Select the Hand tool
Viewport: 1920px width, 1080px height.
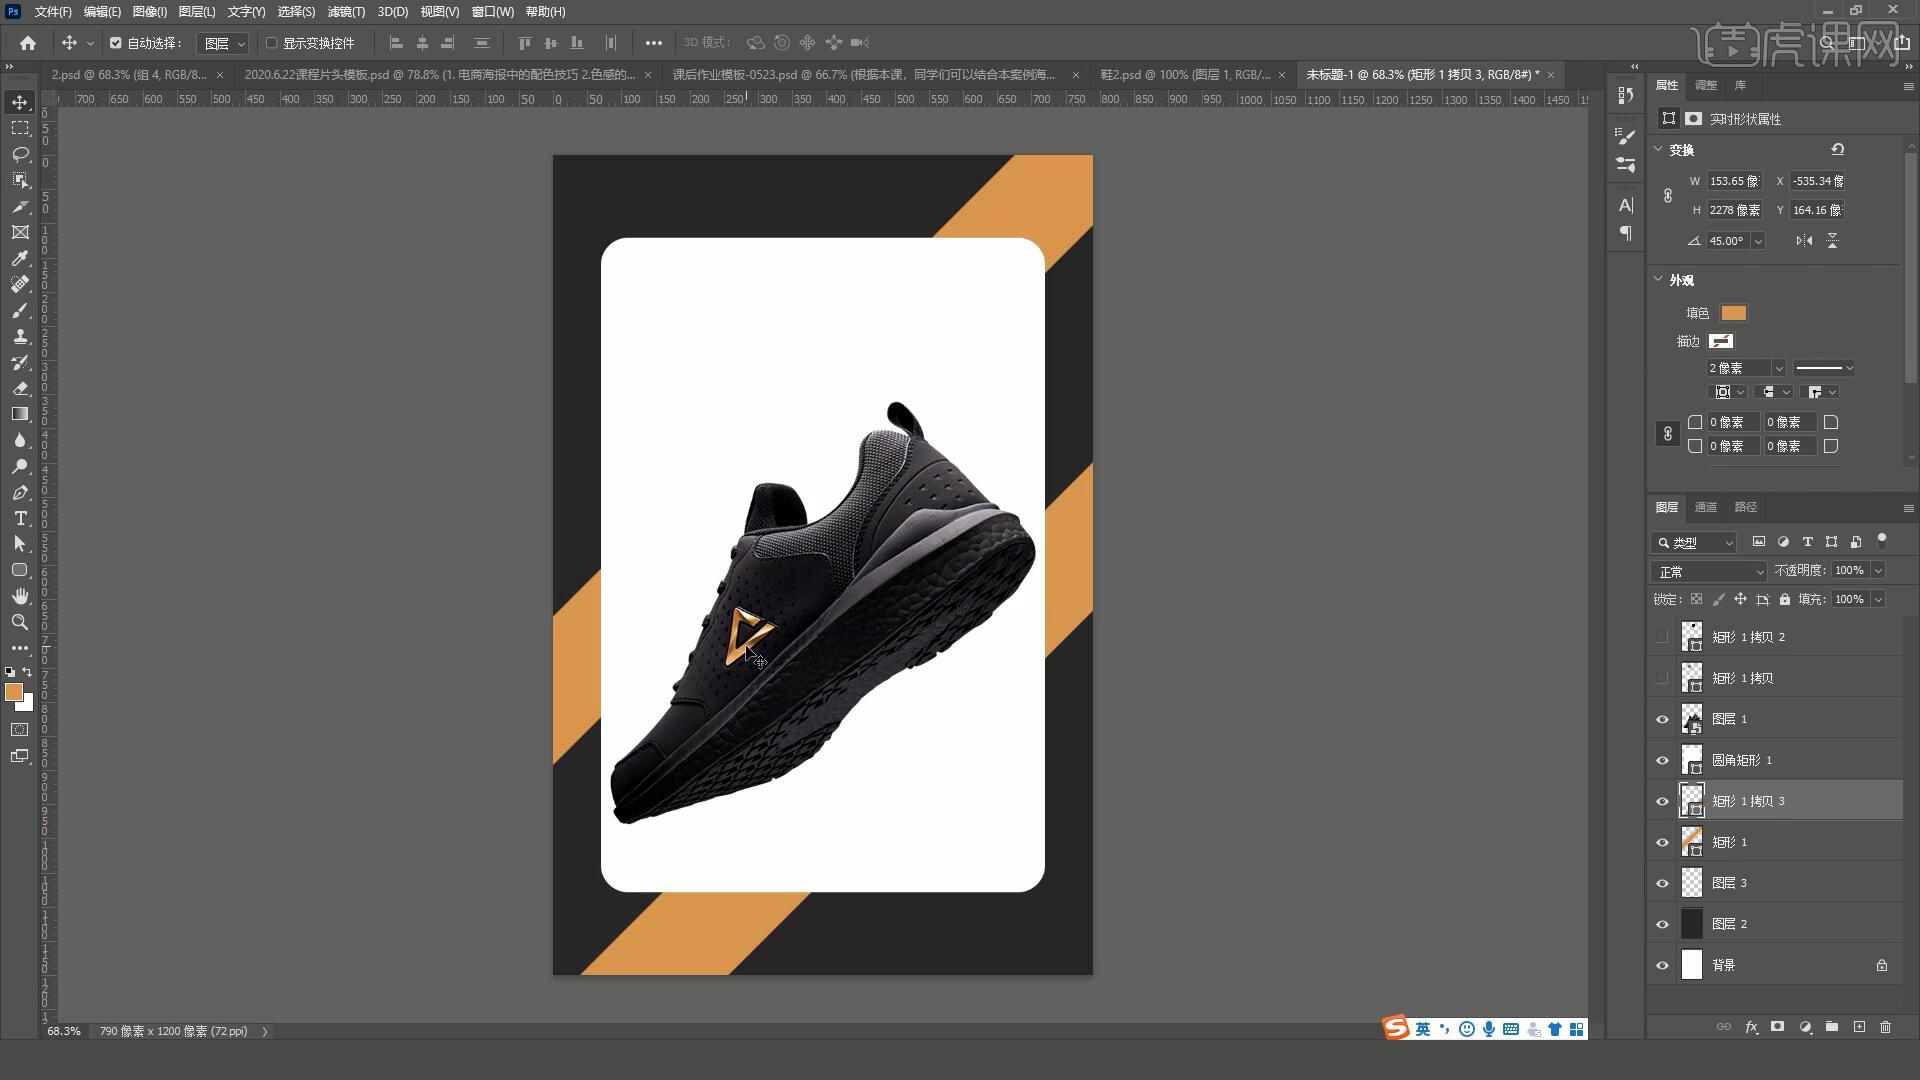tap(20, 596)
